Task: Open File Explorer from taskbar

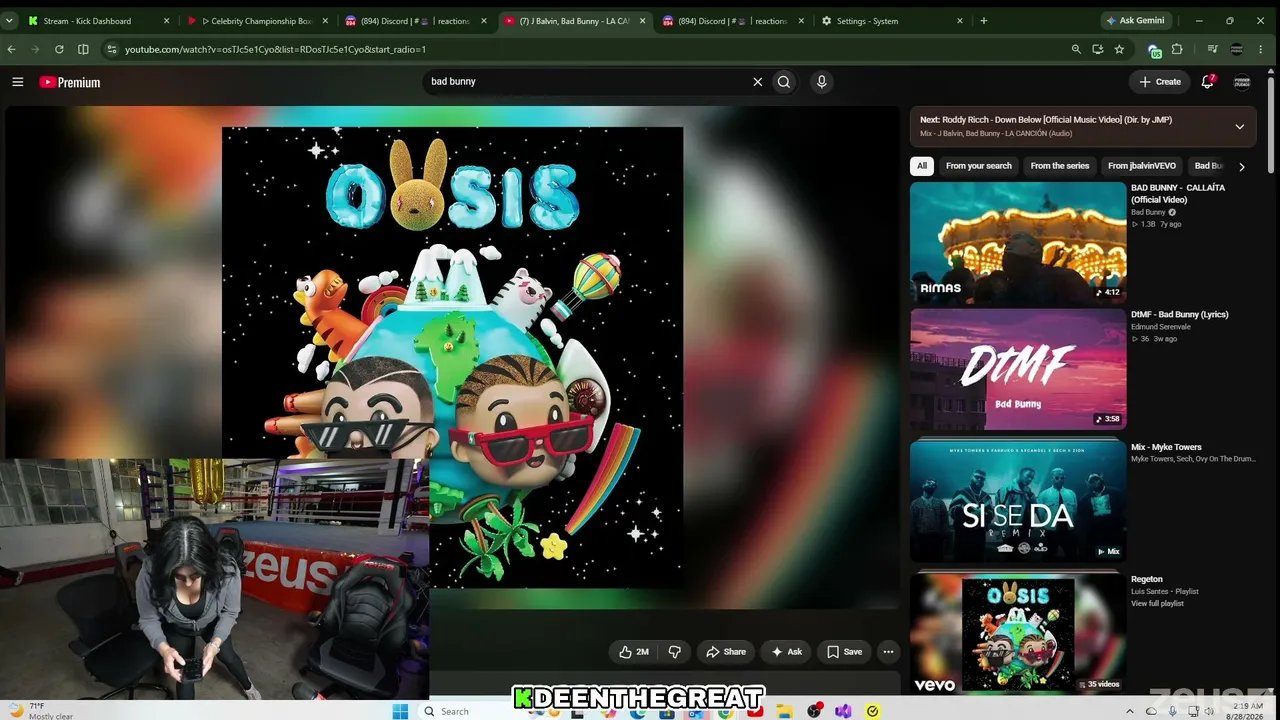Action: click(x=785, y=711)
